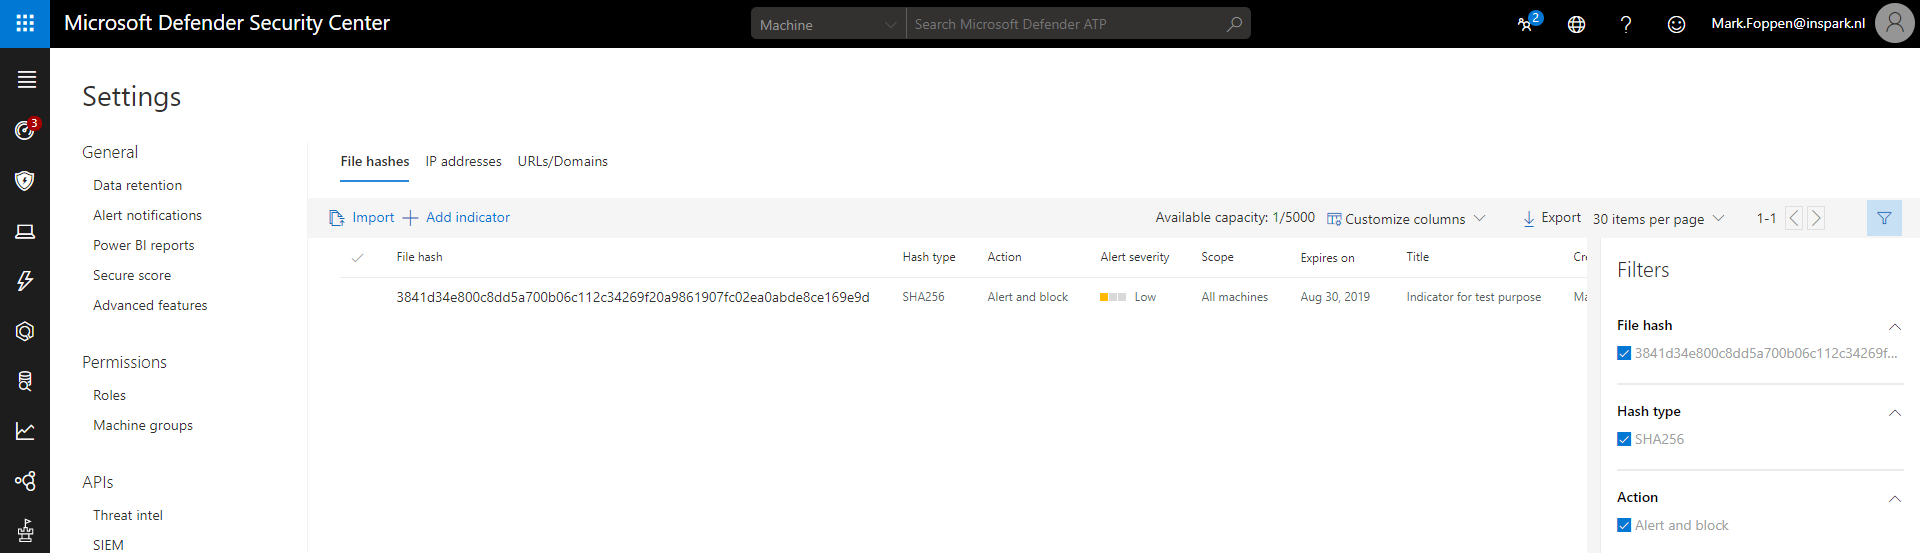Screen dimensions: 1920x553
Task: Go to the next page arrow
Action: 1816,218
